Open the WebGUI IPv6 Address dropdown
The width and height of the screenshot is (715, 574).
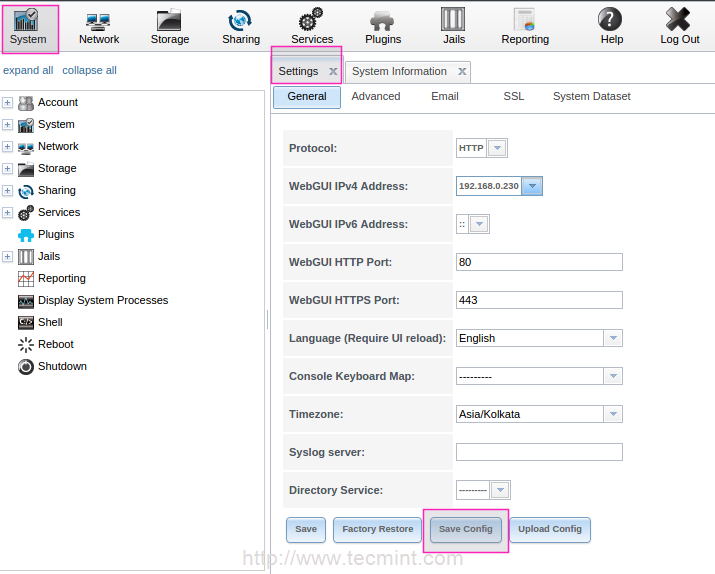pyautogui.click(x=479, y=224)
